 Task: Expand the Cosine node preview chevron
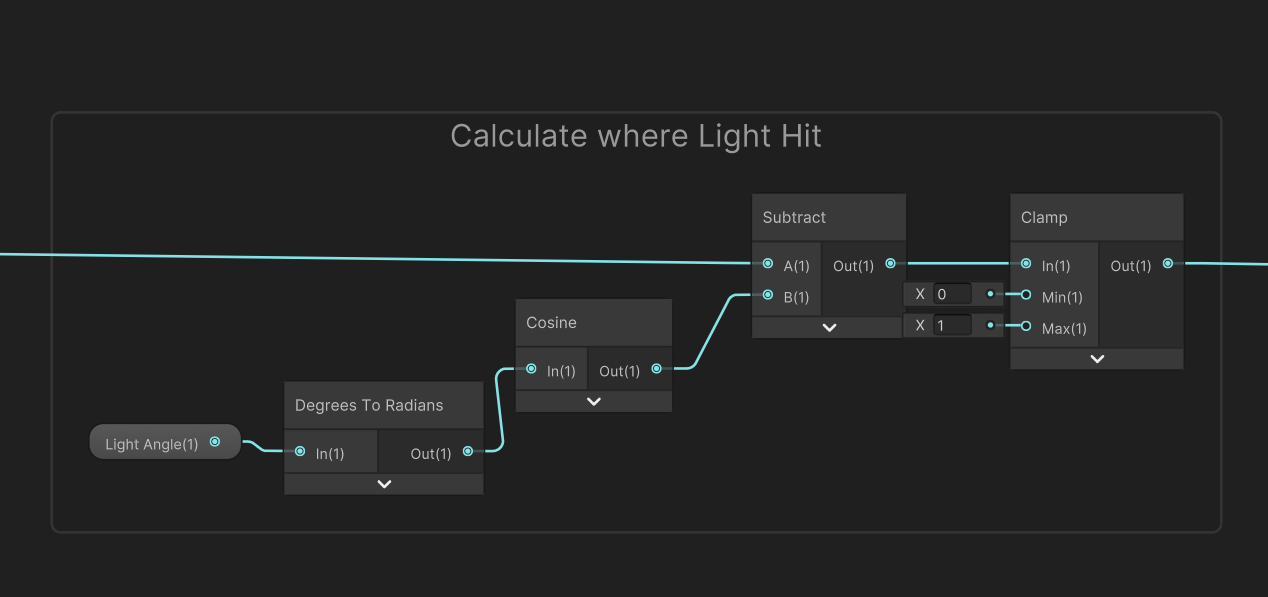point(594,401)
